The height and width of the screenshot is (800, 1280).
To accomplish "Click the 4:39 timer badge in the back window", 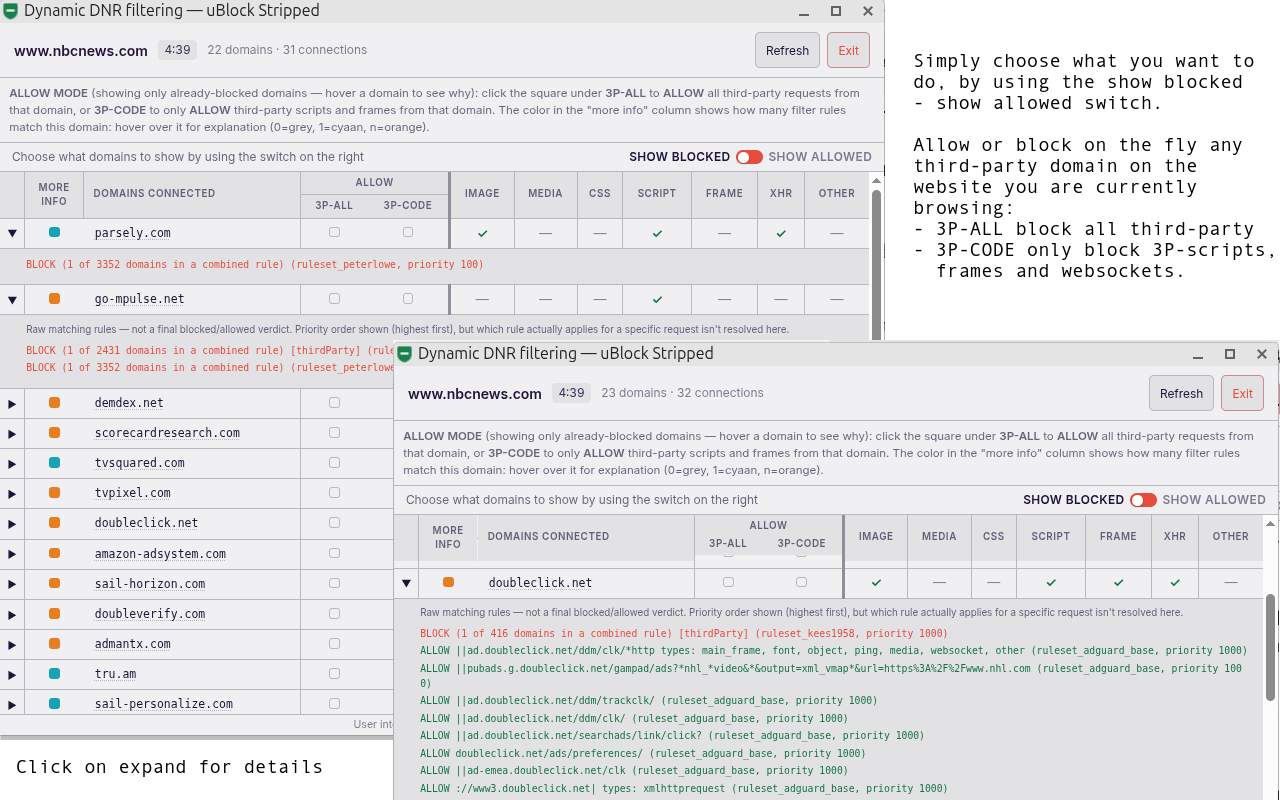I will pyautogui.click(x=178, y=50).
